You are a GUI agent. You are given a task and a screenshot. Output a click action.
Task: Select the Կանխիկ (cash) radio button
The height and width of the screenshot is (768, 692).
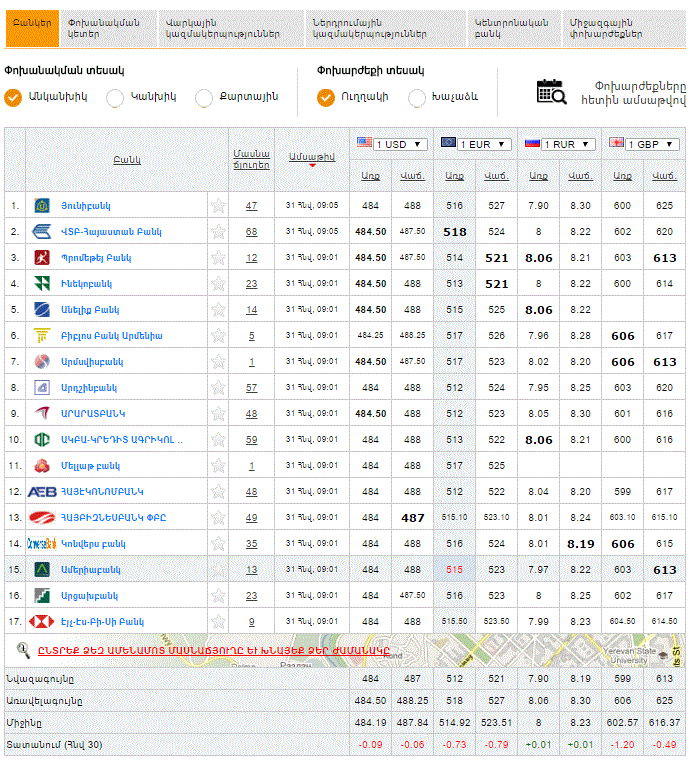tap(115, 98)
